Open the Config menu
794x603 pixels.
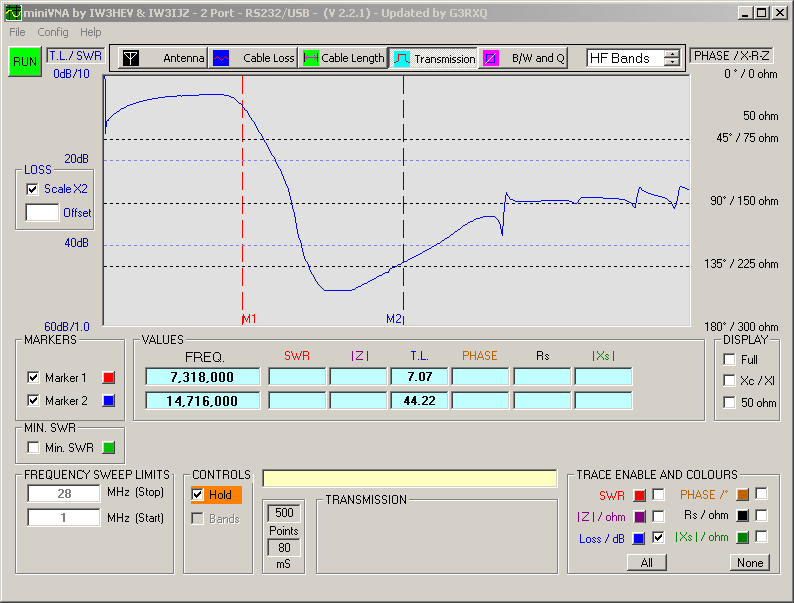click(53, 32)
